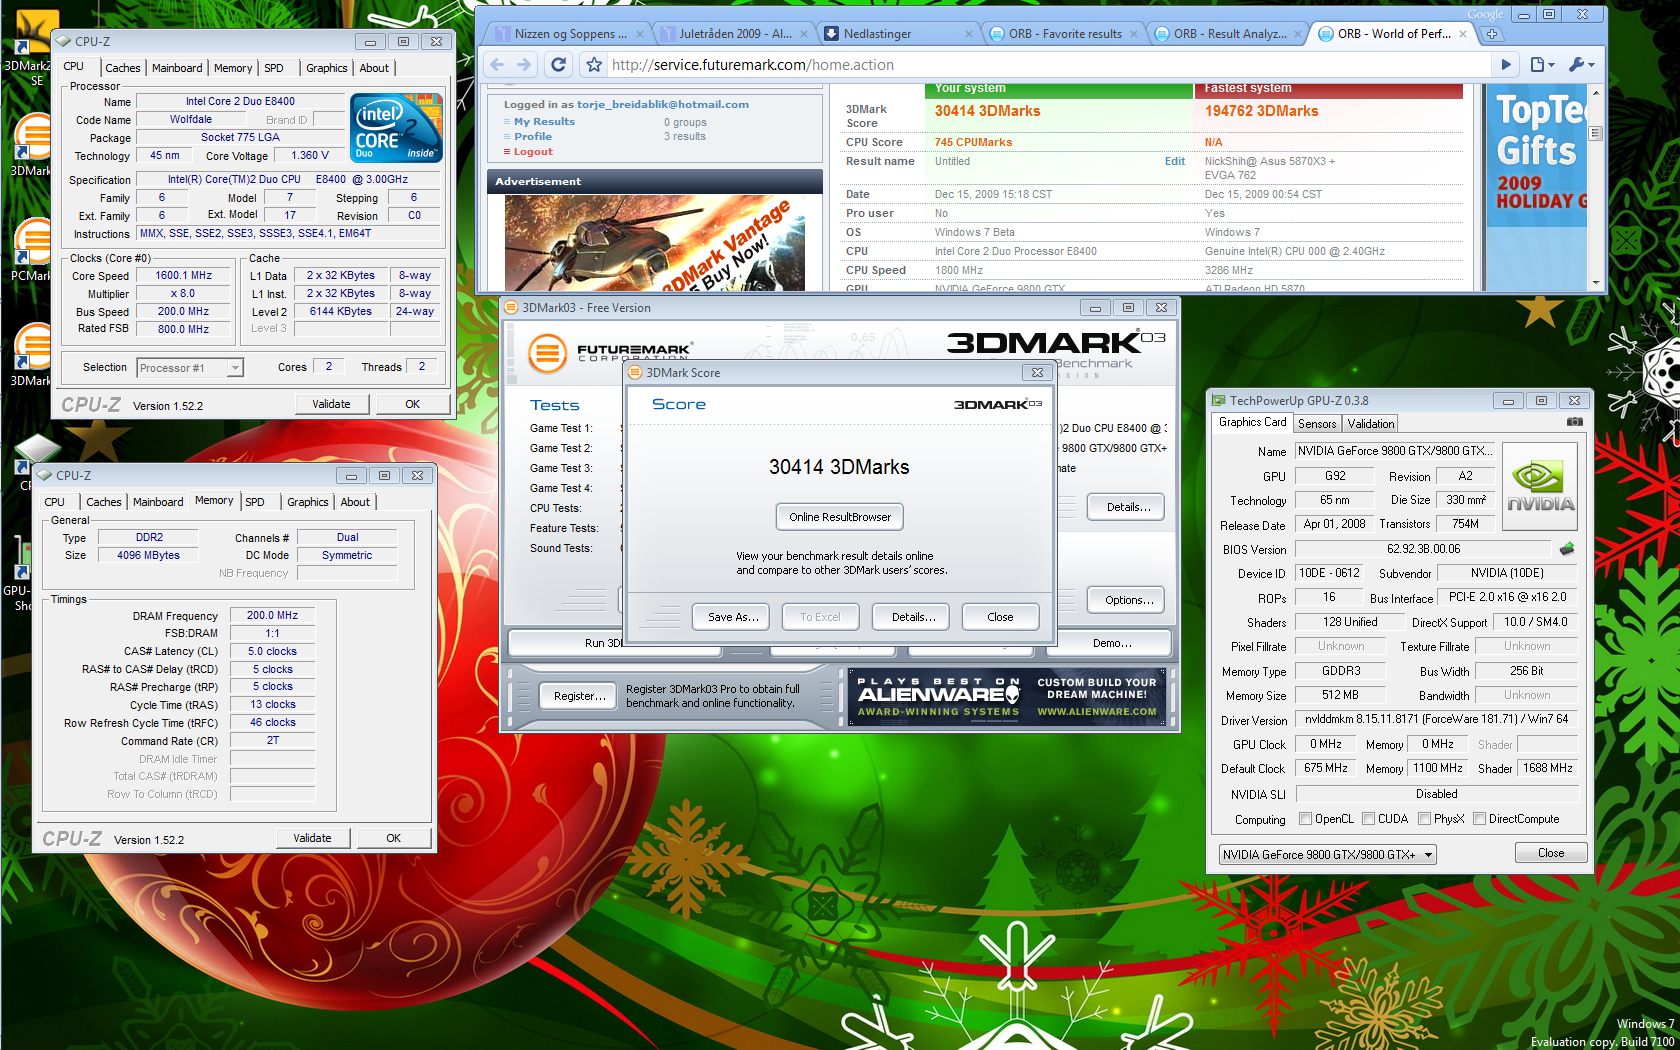Enable the PhysX checkbox in GPU-Z
This screenshot has height=1050, width=1680.
pyautogui.click(x=1424, y=819)
